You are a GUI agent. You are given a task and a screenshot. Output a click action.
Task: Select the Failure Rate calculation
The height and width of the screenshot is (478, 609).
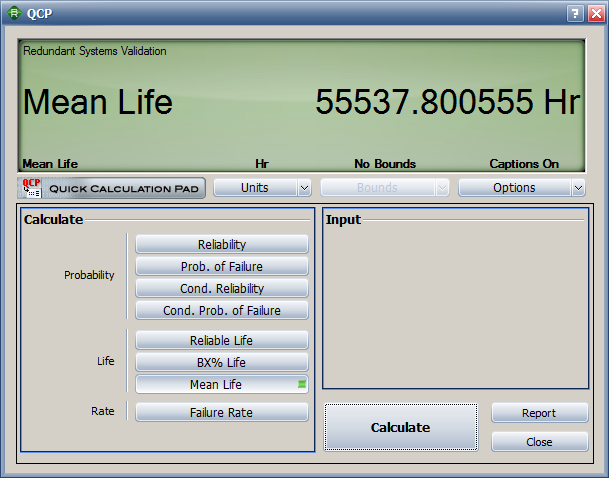tap(222, 412)
